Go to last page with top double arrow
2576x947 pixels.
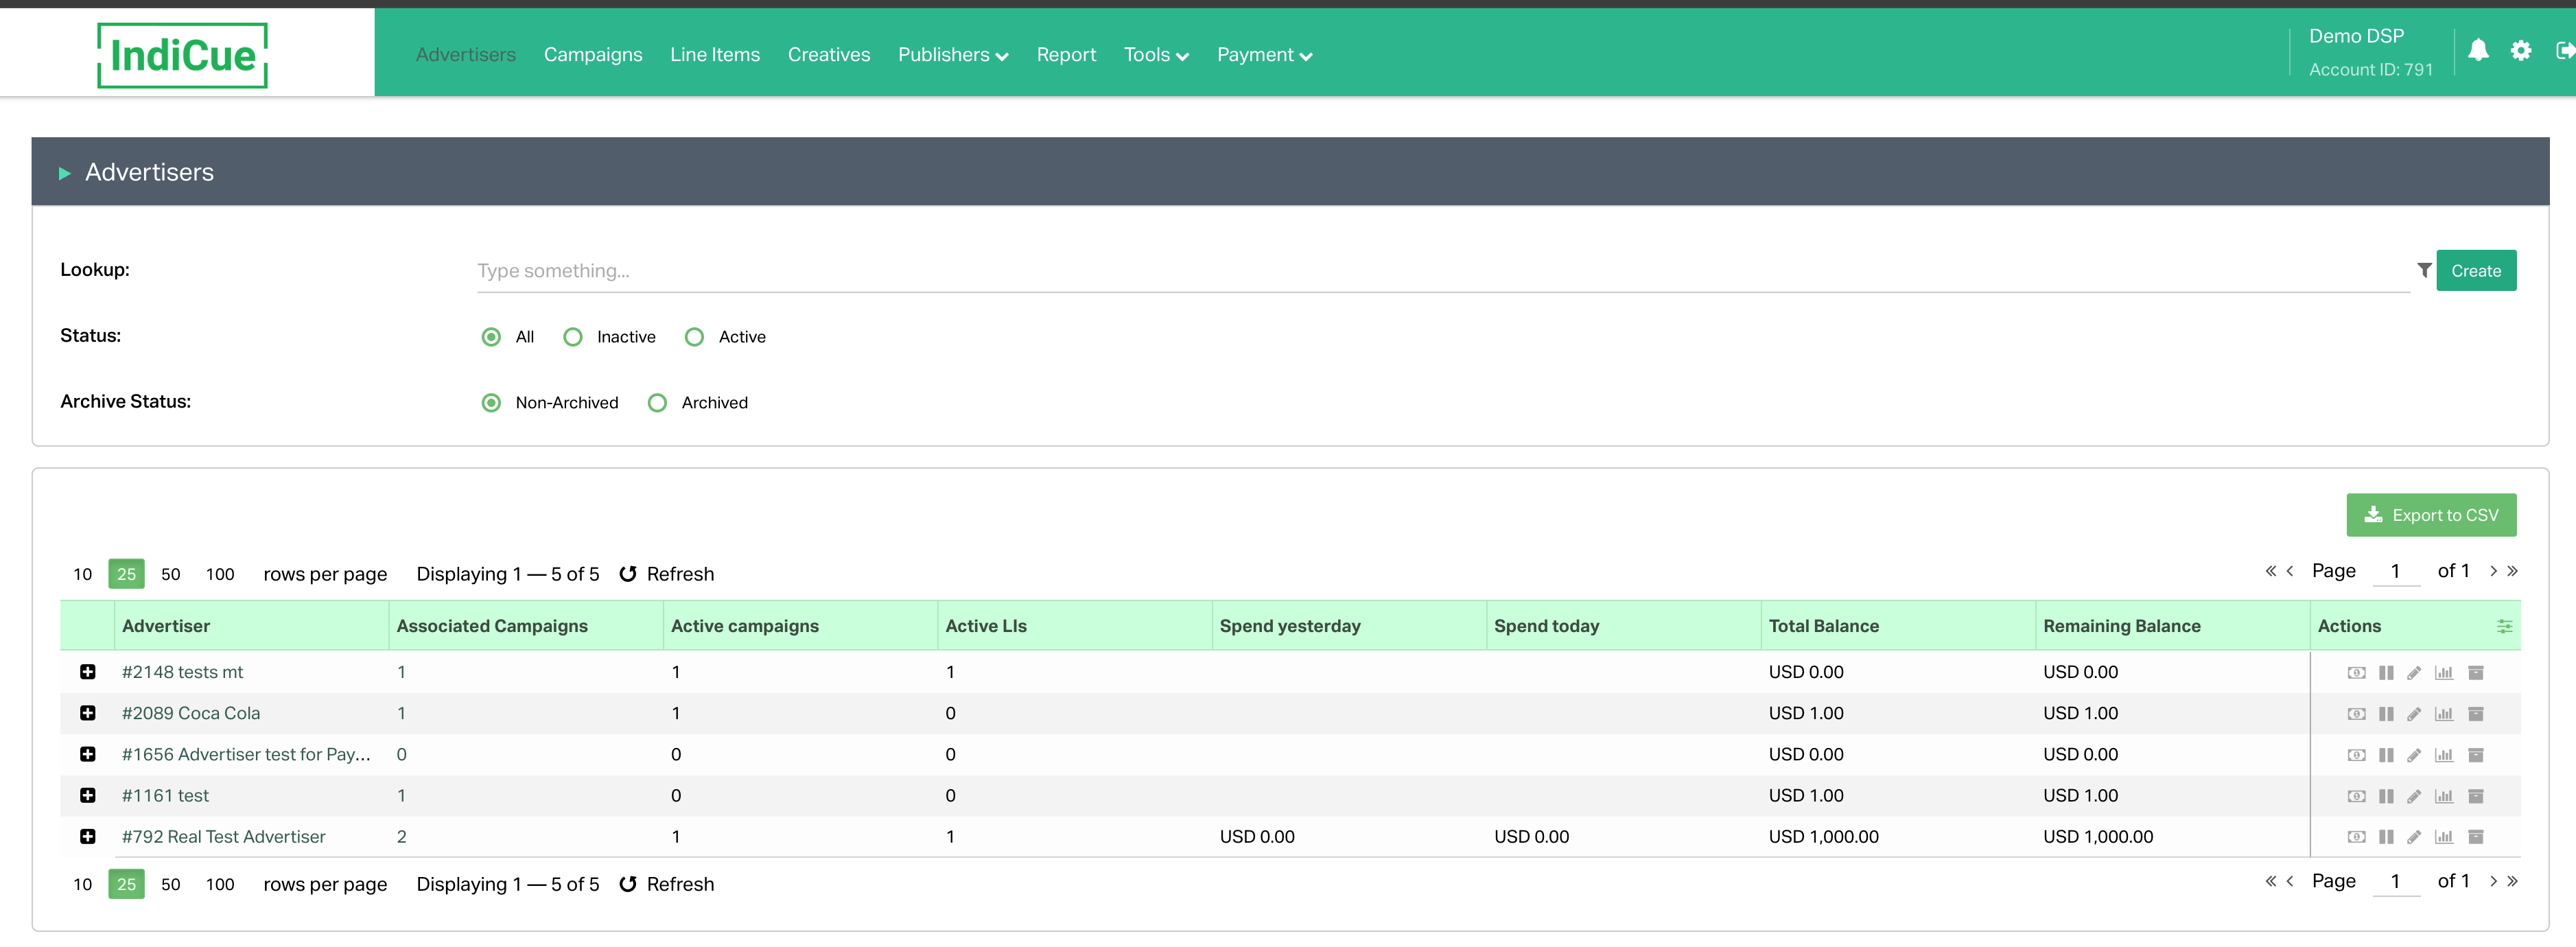pyautogui.click(x=2513, y=571)
